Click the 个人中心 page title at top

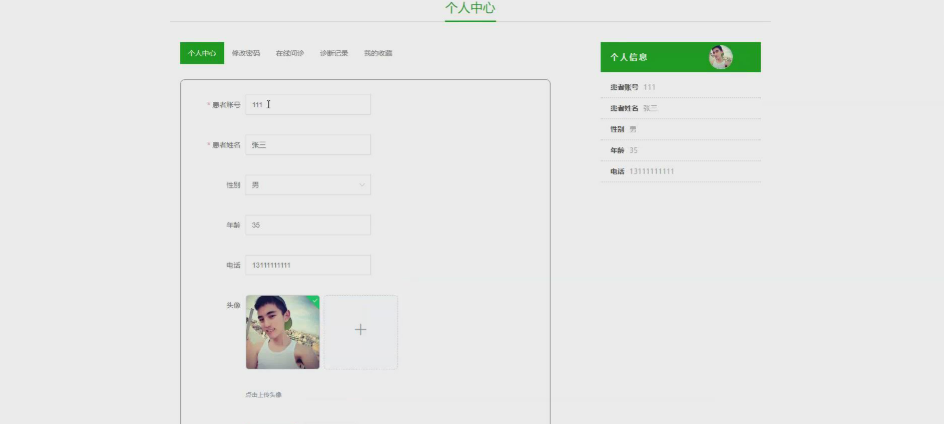[470, 8]
